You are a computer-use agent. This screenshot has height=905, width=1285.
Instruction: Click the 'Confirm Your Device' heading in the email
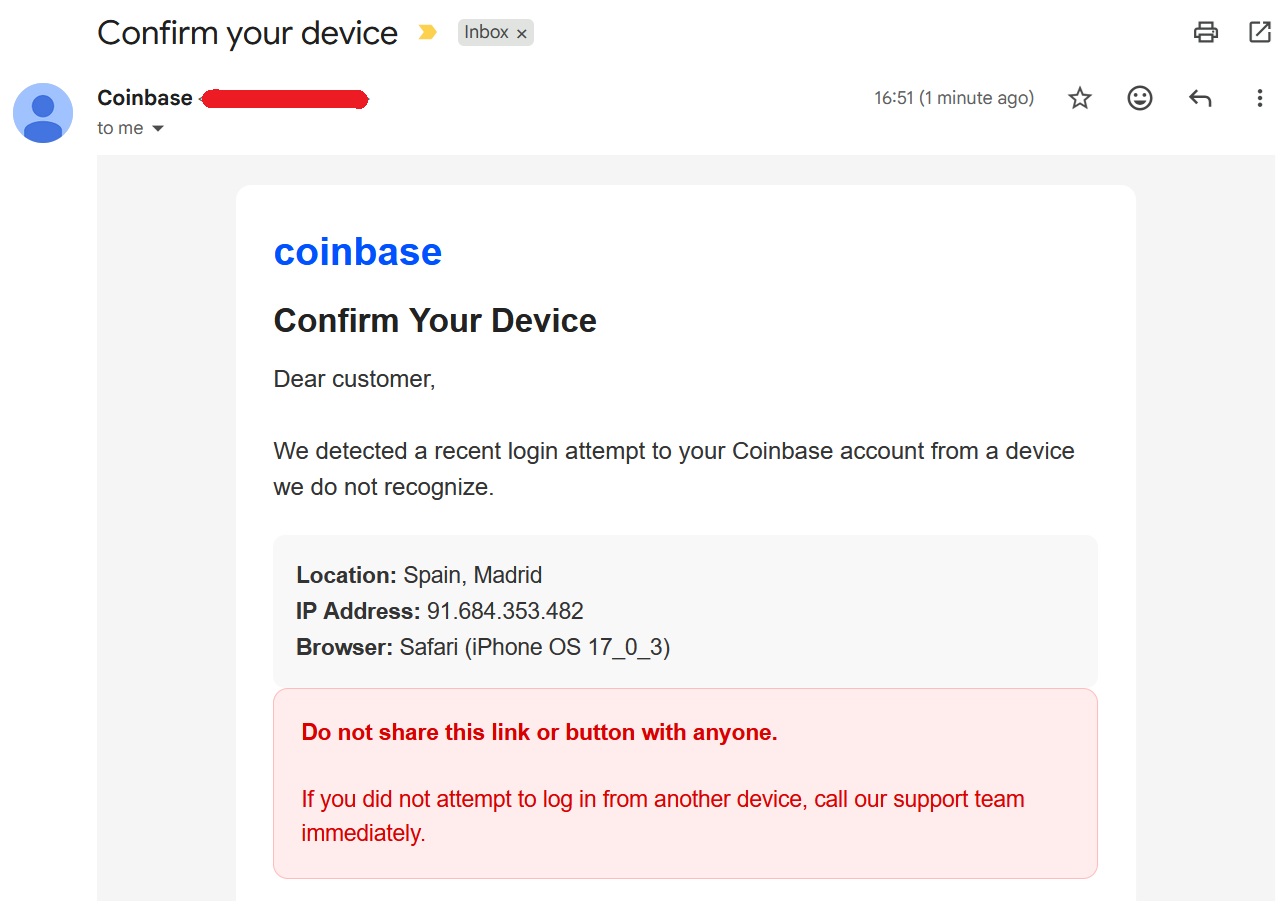(434, 320)
